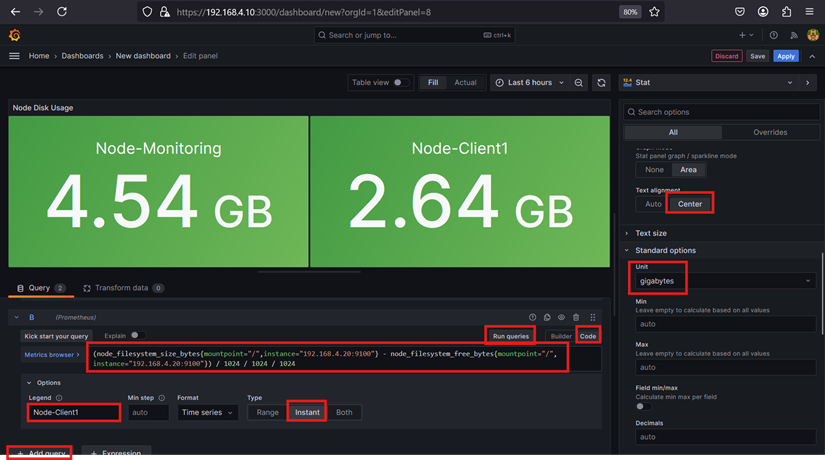Bookmark this page with the star icon
The height and width of the screenshot is (460, 825).
pos(654,12)
